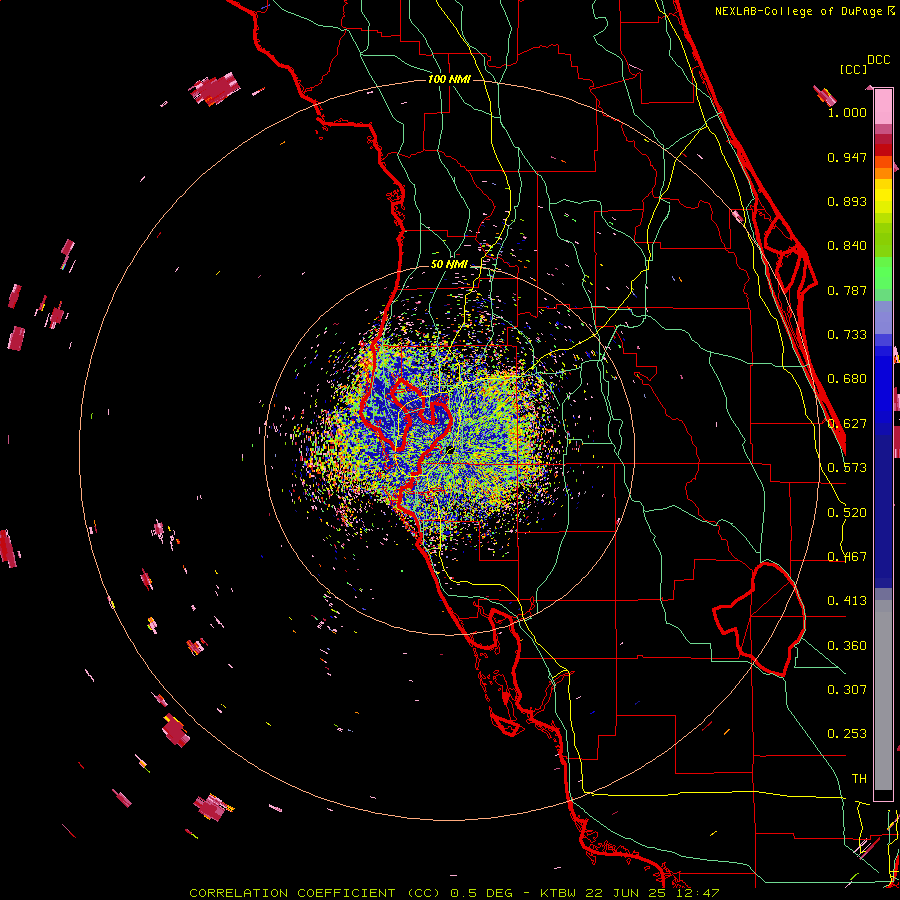
Task: Pick the yellow segment of color bar
Action: click(x=883, y=196)
